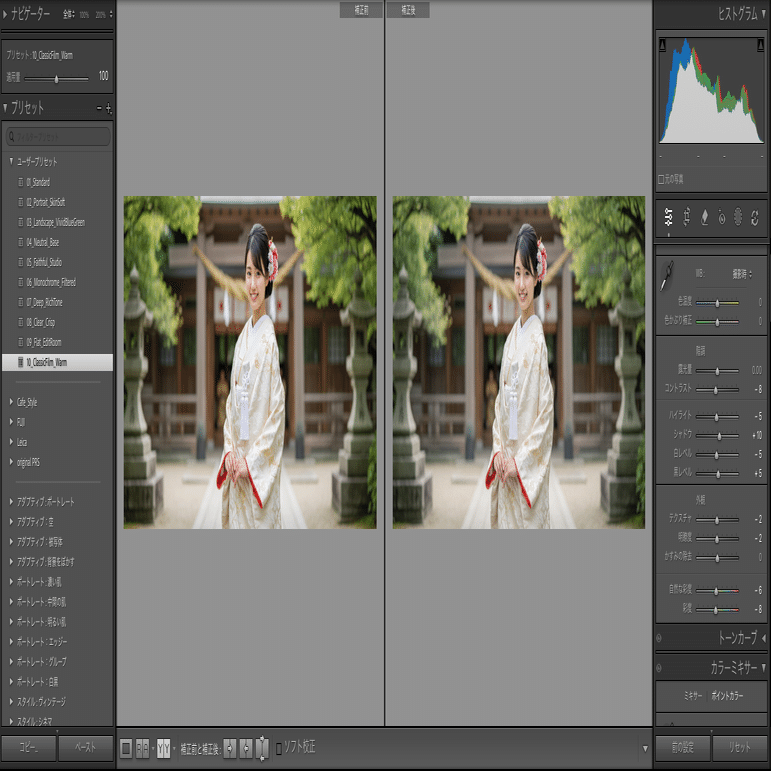Click the 色温度 temperature slider
Viewport: 771px width, 771px height.
pyautogui.click(x=717, y=303)
